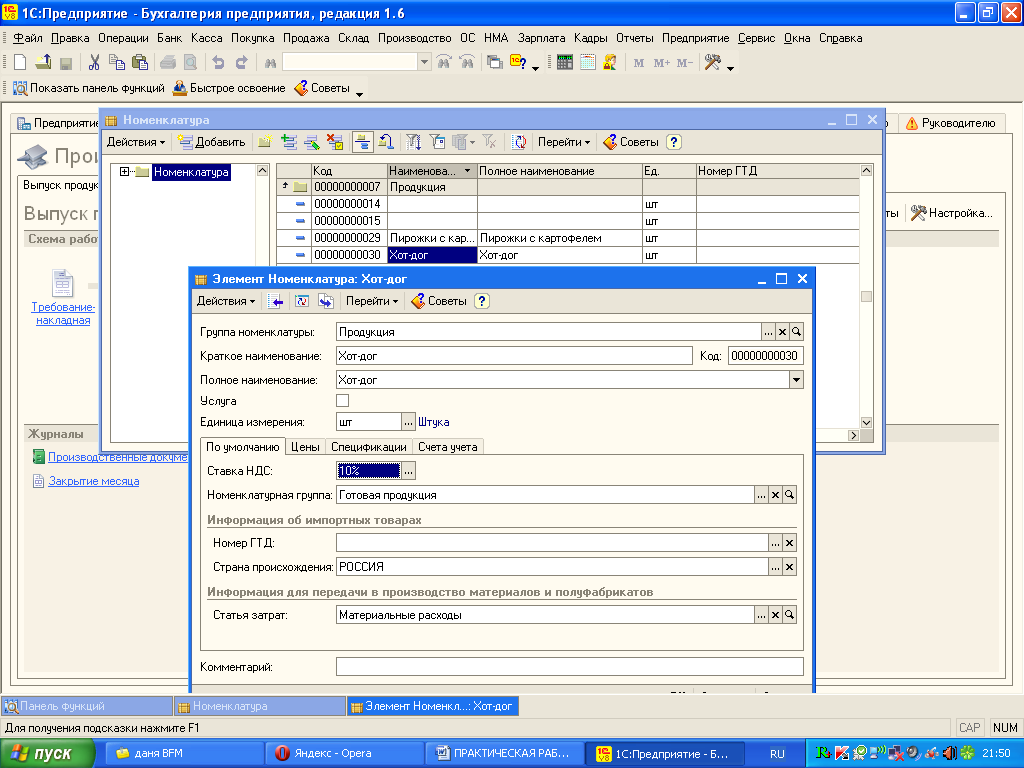The image size is (1024, 768).
Task: Open the Действия dropdown in Номенклатура window
Action: pos(136,142)
